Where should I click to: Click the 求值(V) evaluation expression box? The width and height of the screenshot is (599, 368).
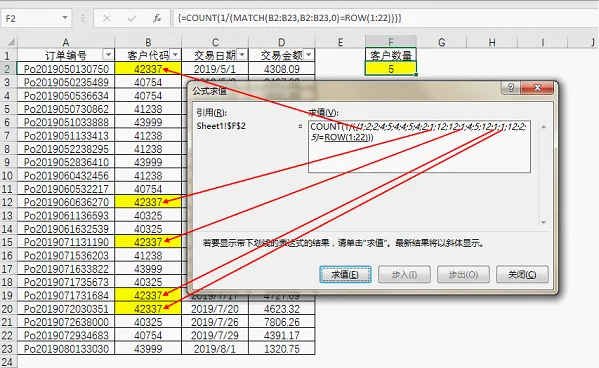(x=419, y=147)
